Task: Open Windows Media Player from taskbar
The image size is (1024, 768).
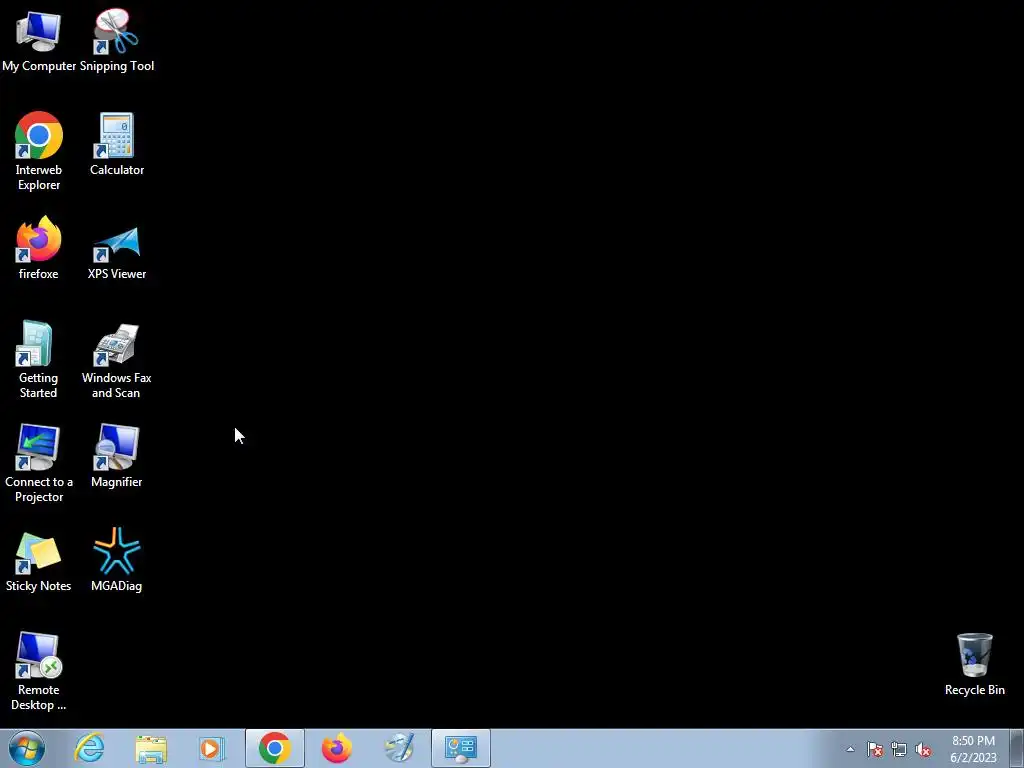Action: click(x=212, y=748)
